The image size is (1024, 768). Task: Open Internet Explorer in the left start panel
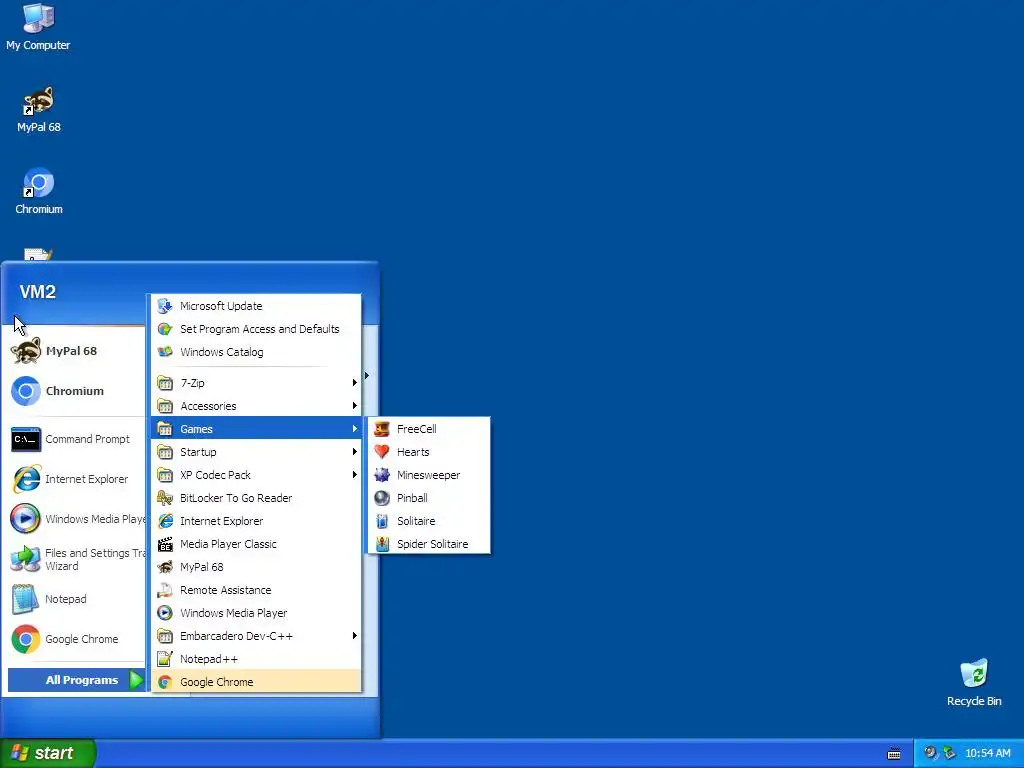(x=75, y=479)
